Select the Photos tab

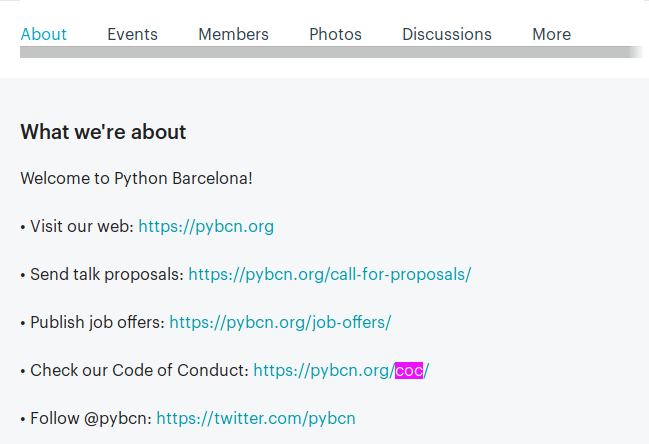[335, 34]
